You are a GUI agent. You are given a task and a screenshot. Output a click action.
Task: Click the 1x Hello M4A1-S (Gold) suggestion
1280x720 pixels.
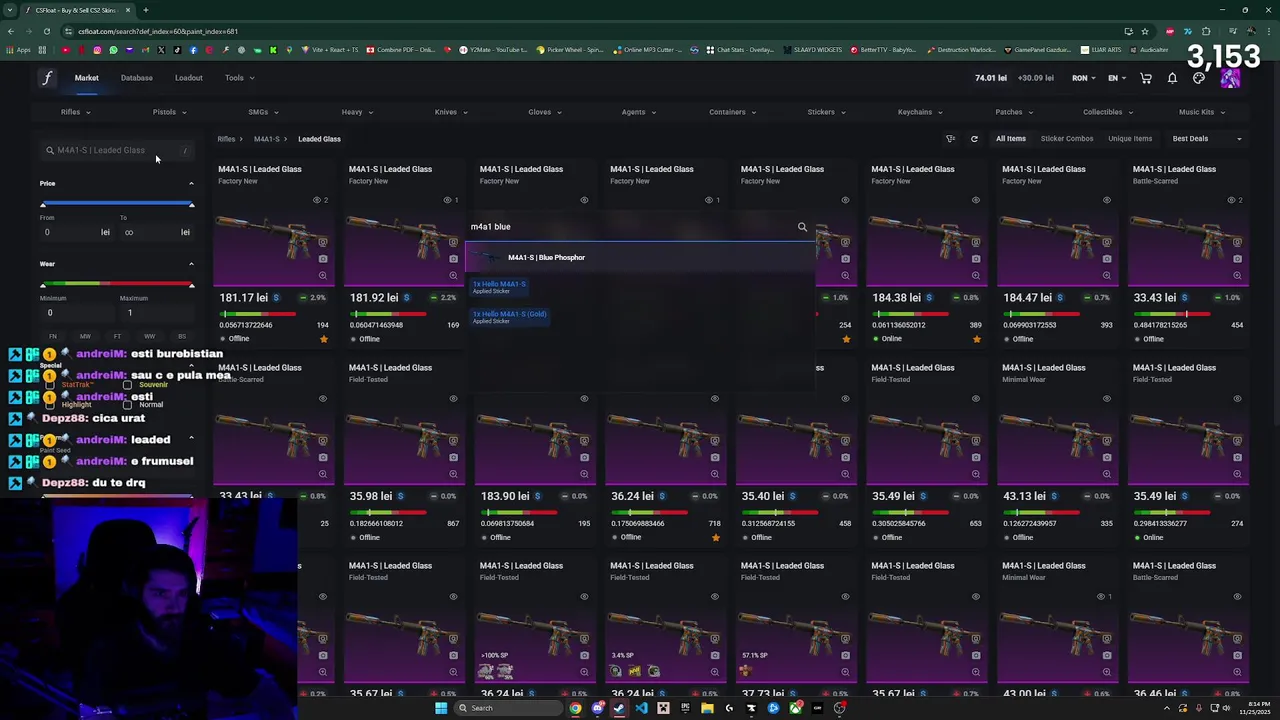tap(509, 317)
